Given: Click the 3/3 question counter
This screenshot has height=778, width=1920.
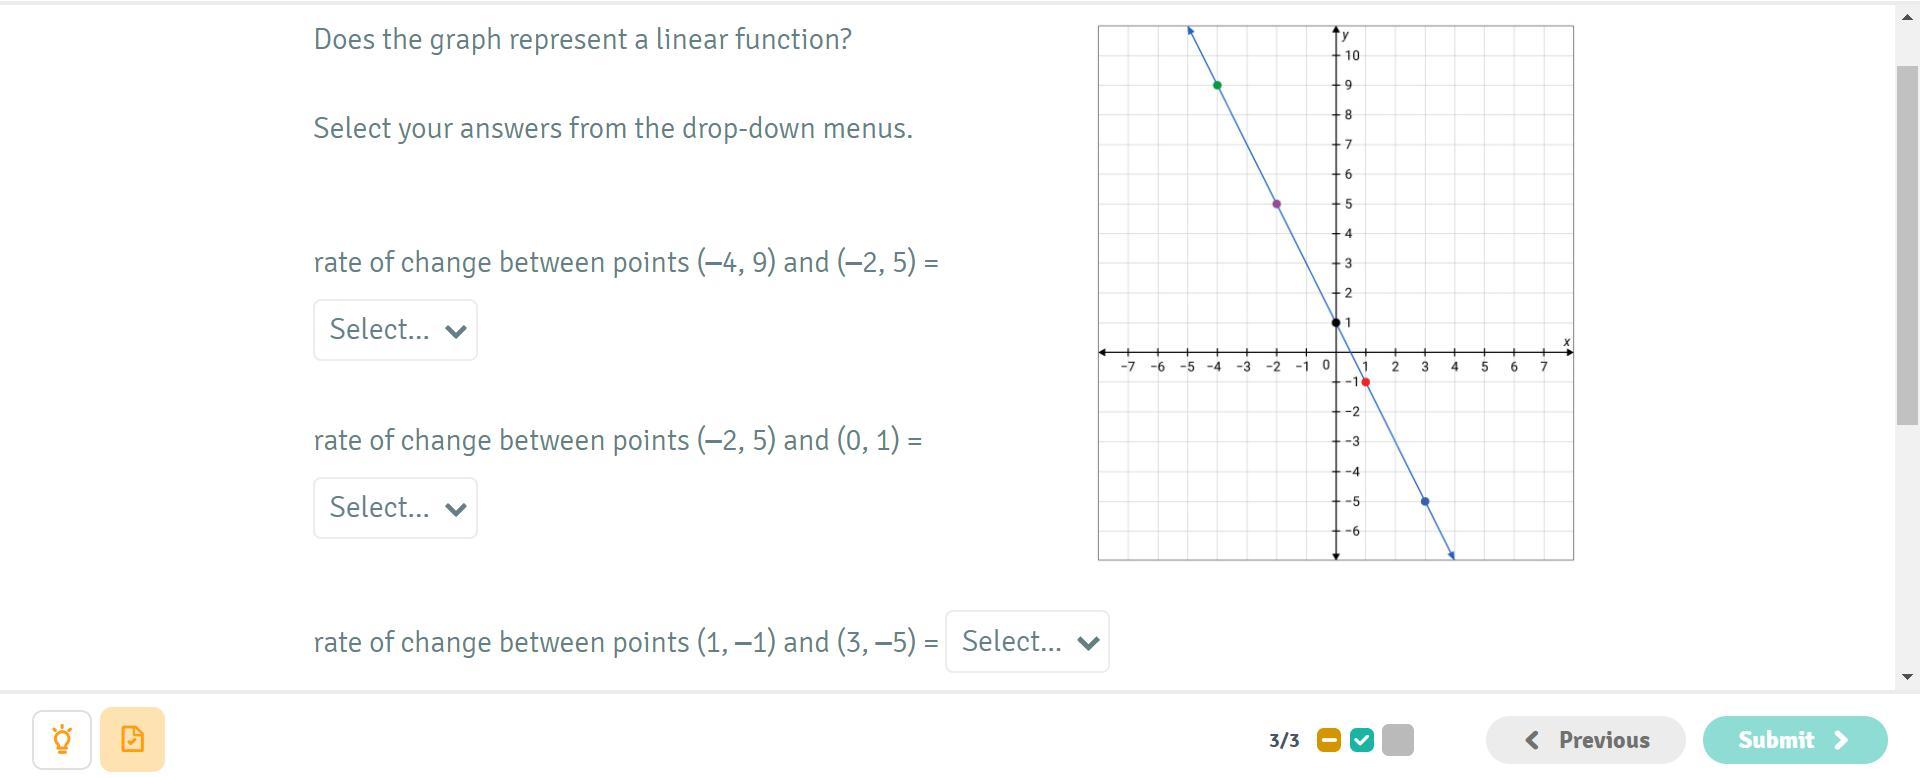Looking at the screenshot, I should (1284, 740).
